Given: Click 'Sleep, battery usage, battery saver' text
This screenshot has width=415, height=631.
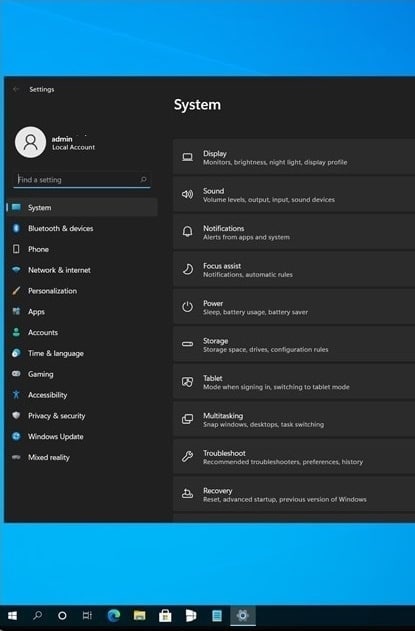Looking at the screenshot, I should coord(256,312).
